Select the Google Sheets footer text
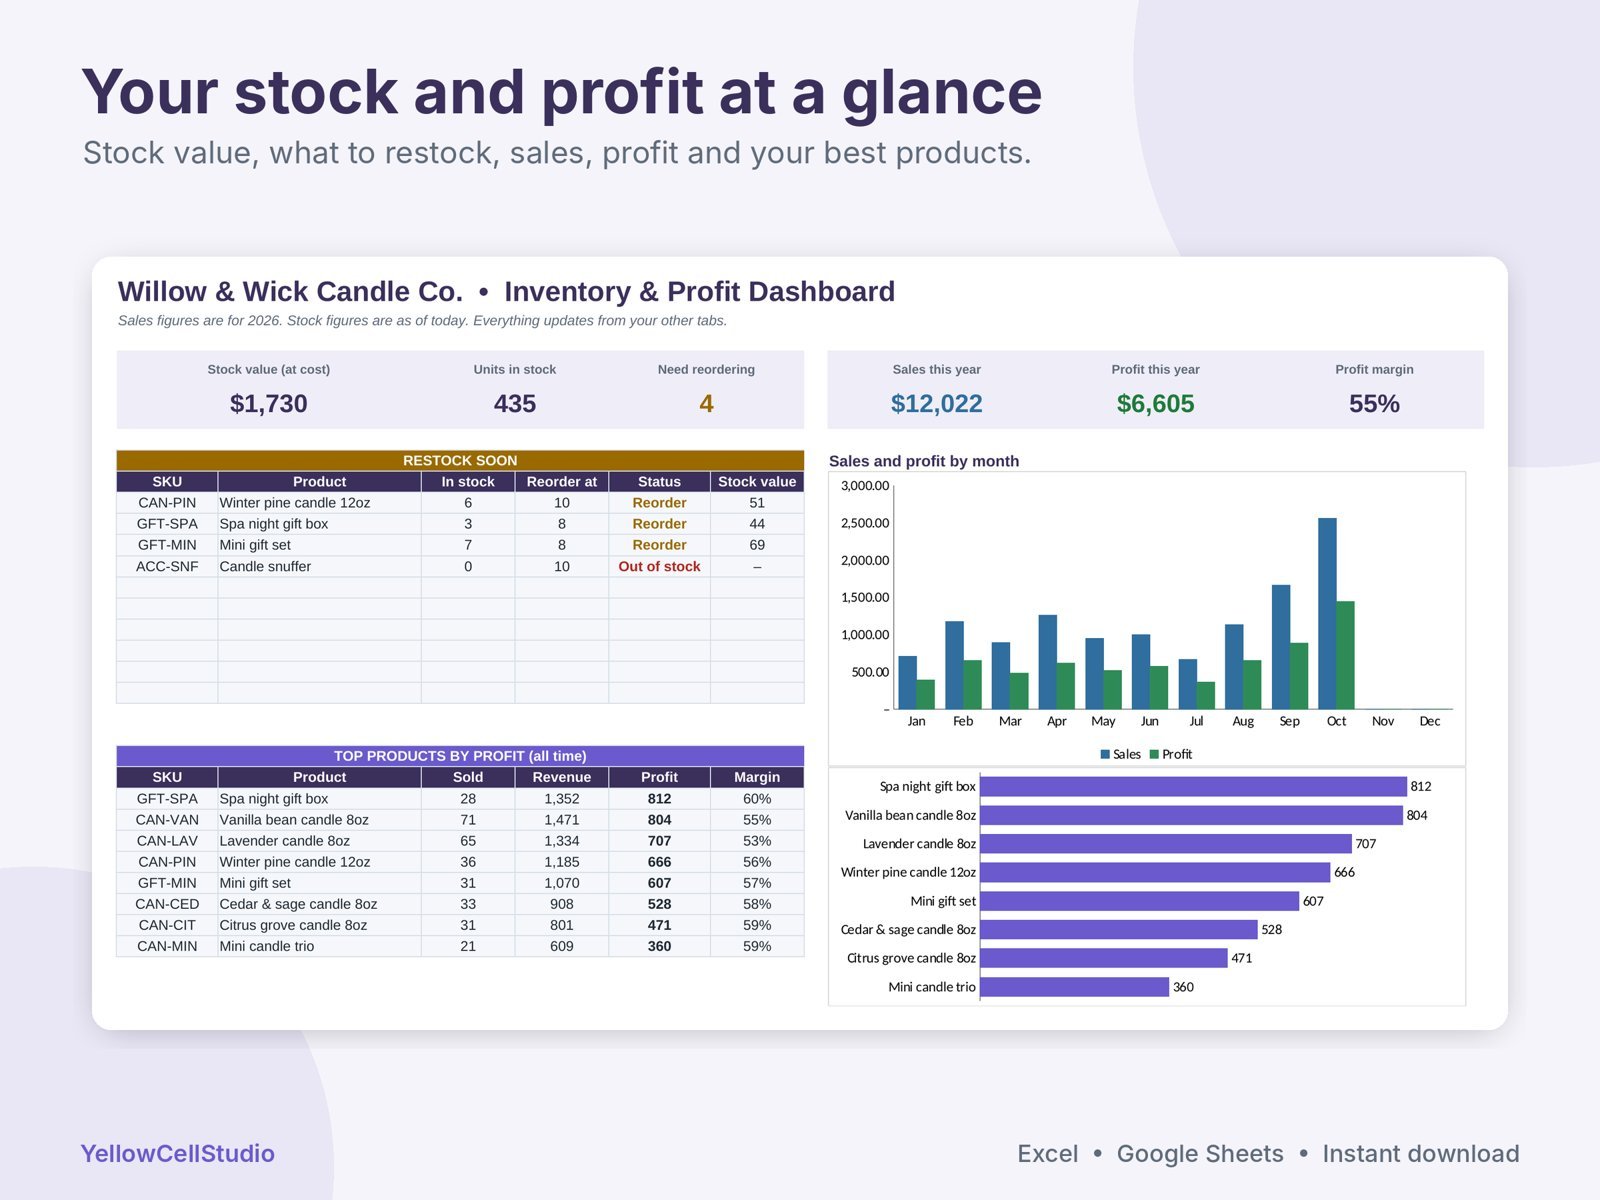Viewport: 1600px width, 1200px height. pos(1200,1154)
